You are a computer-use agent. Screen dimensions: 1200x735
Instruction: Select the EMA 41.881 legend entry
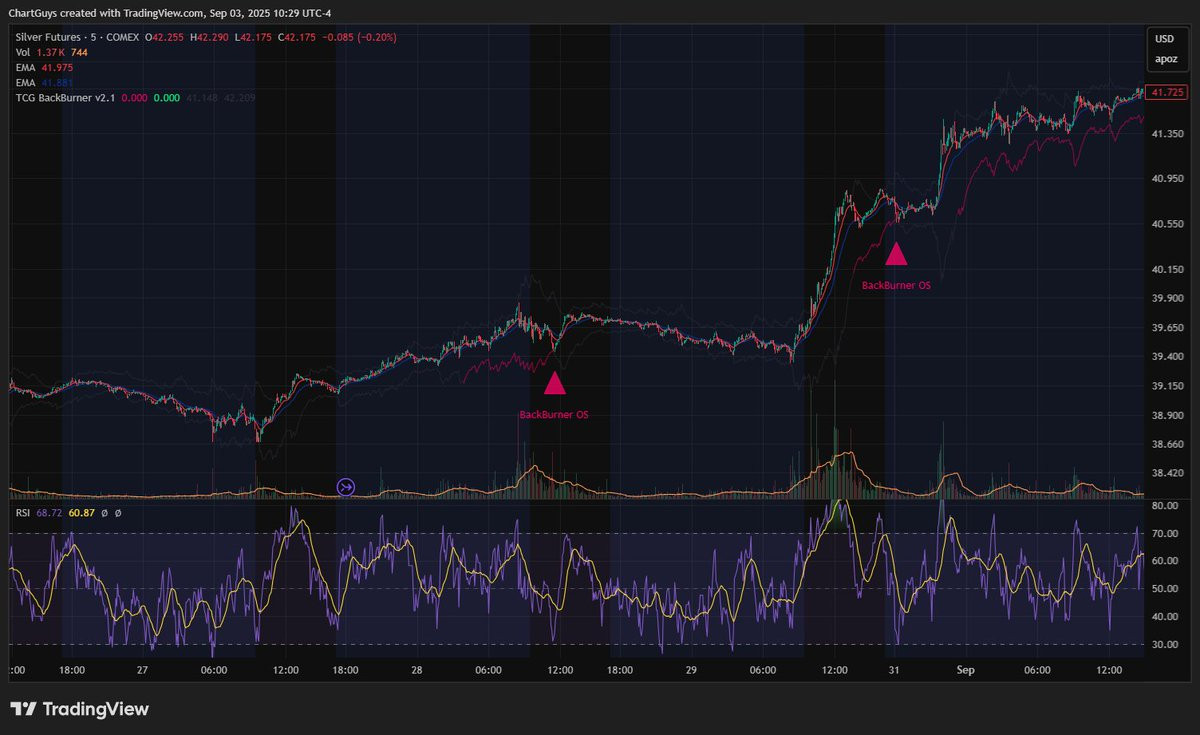(x=44, y=82)
